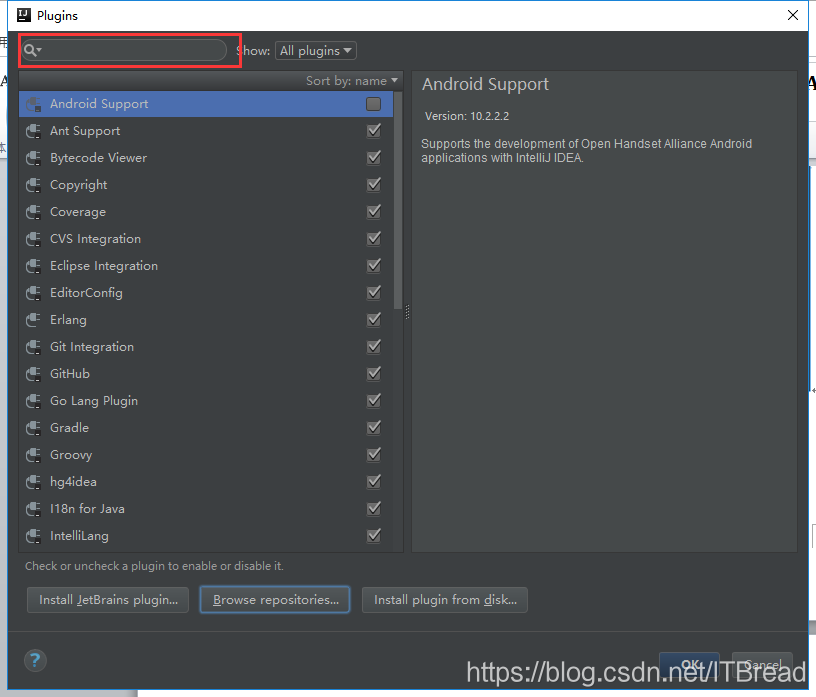Disable the Erlang plugin checkbox
This screenshot has width=816, height=697.
[374, 320]
